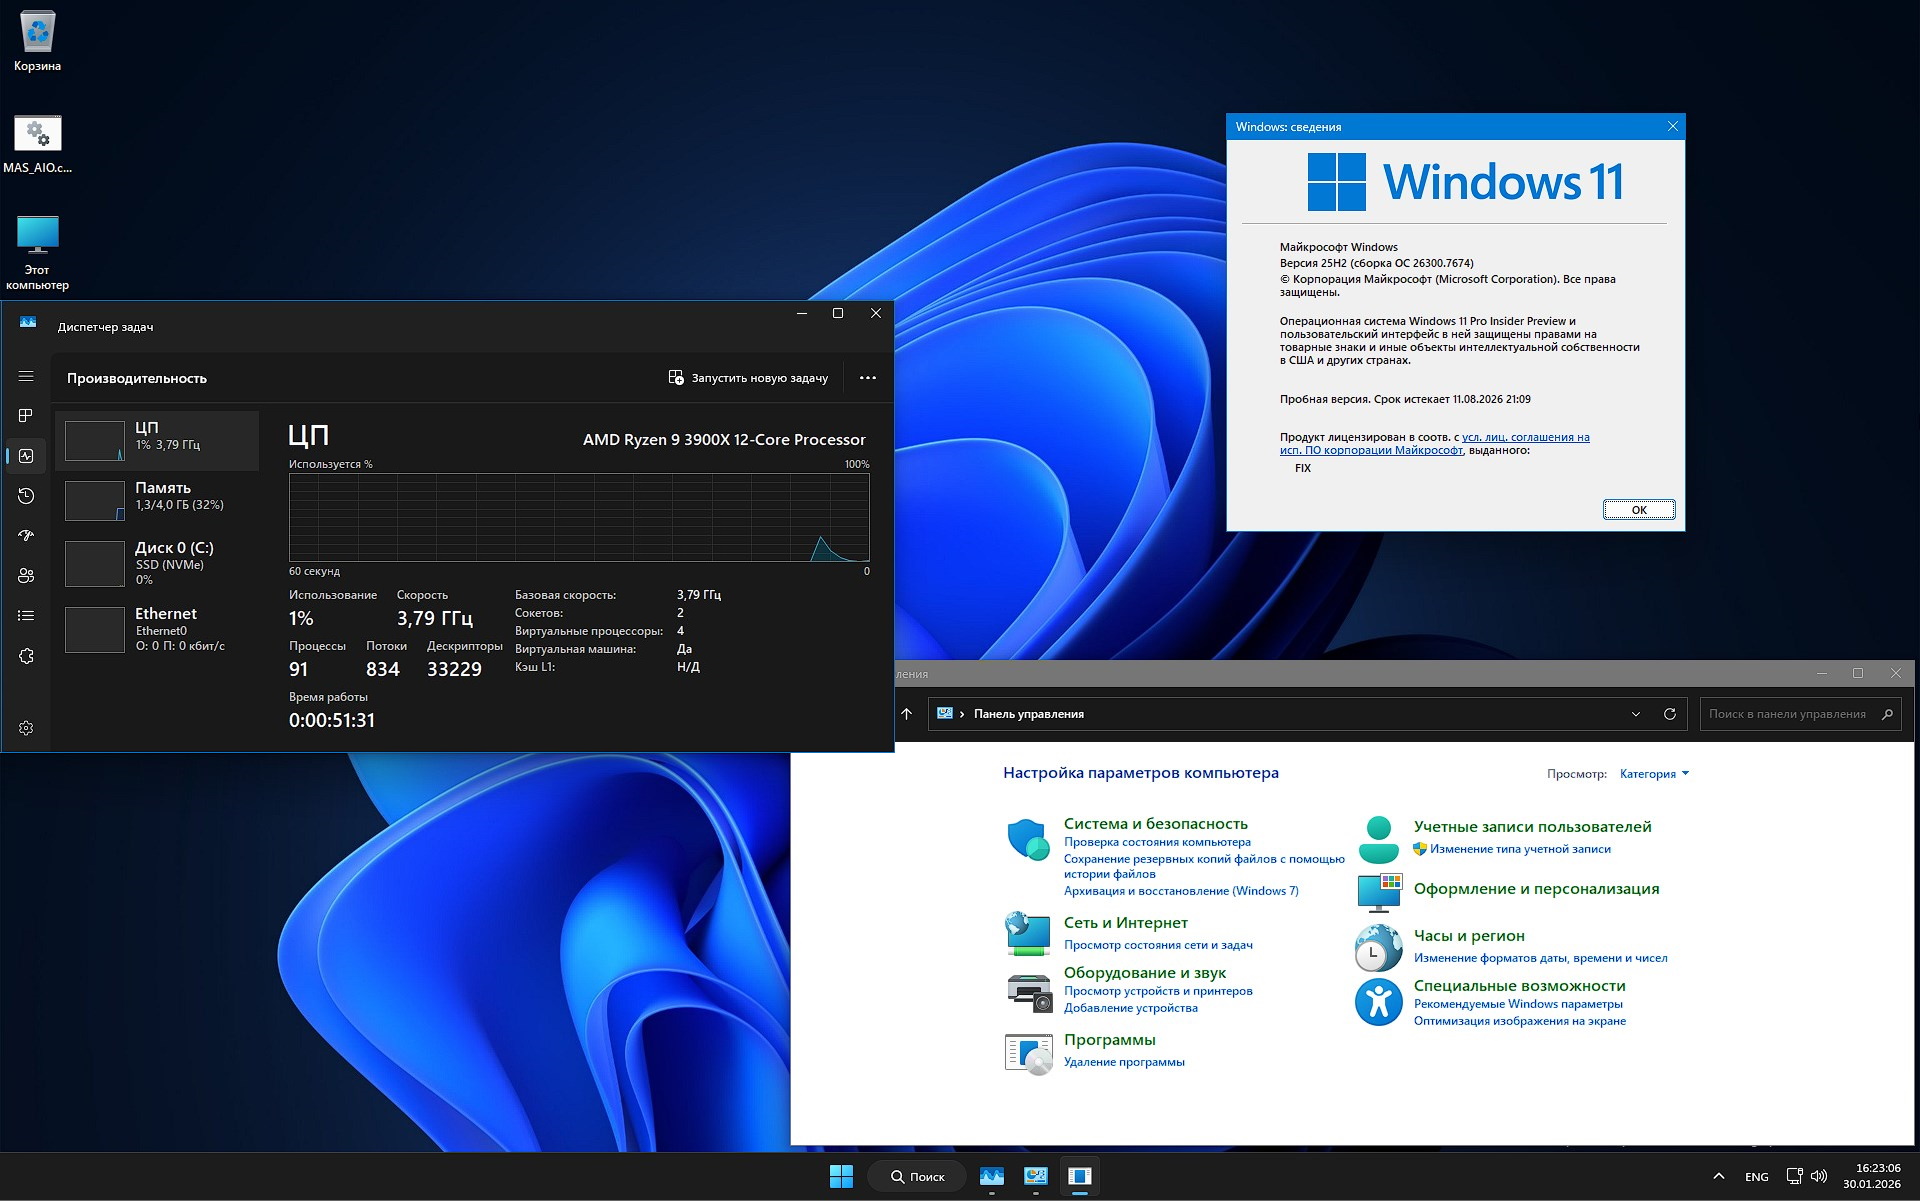Open the Control Panel address bar dropdown

(1636, 714)
